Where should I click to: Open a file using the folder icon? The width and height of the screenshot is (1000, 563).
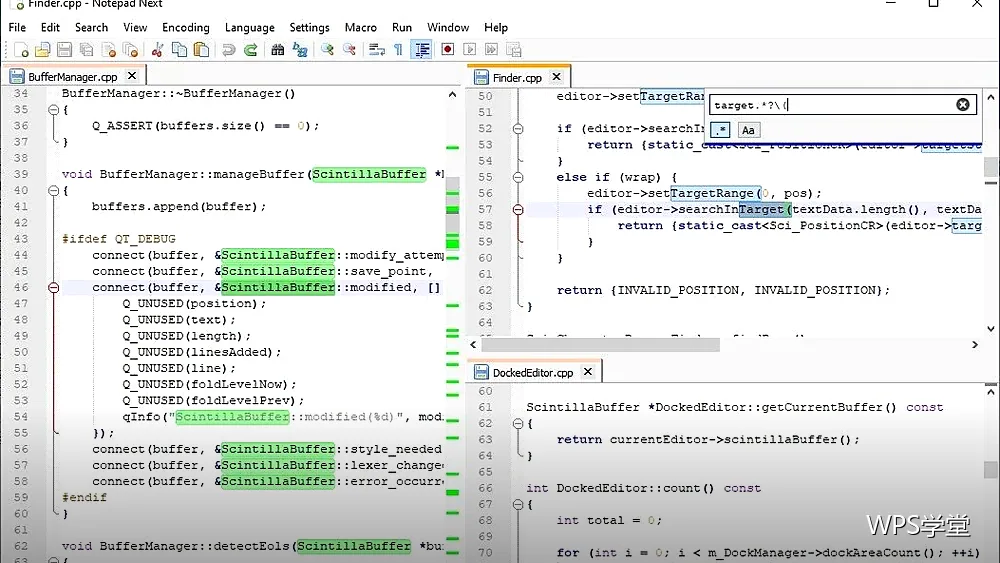tap(43, 50)
